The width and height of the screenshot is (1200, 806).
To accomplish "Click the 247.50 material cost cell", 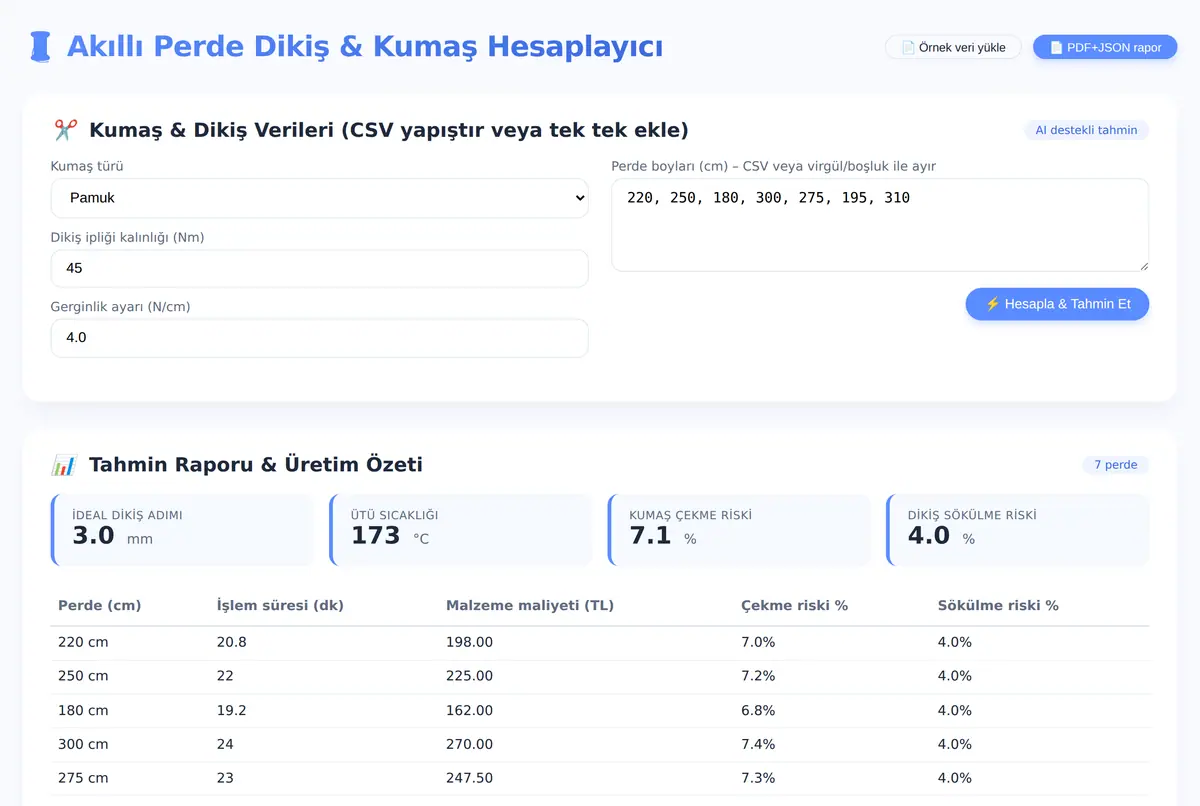I will (469, 778).
